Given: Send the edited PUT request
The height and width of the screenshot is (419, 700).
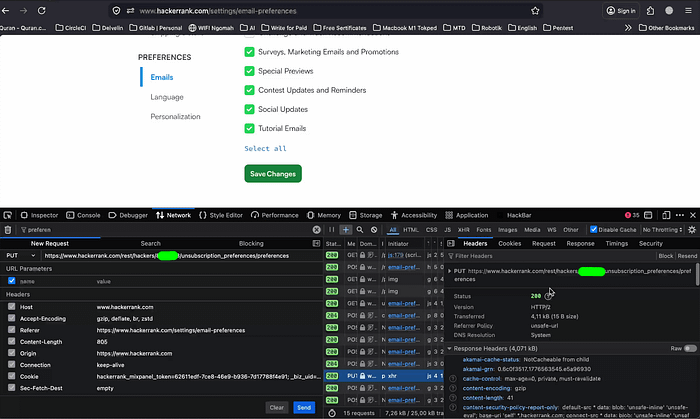Looking at the screenshot, I should point(304,407).
